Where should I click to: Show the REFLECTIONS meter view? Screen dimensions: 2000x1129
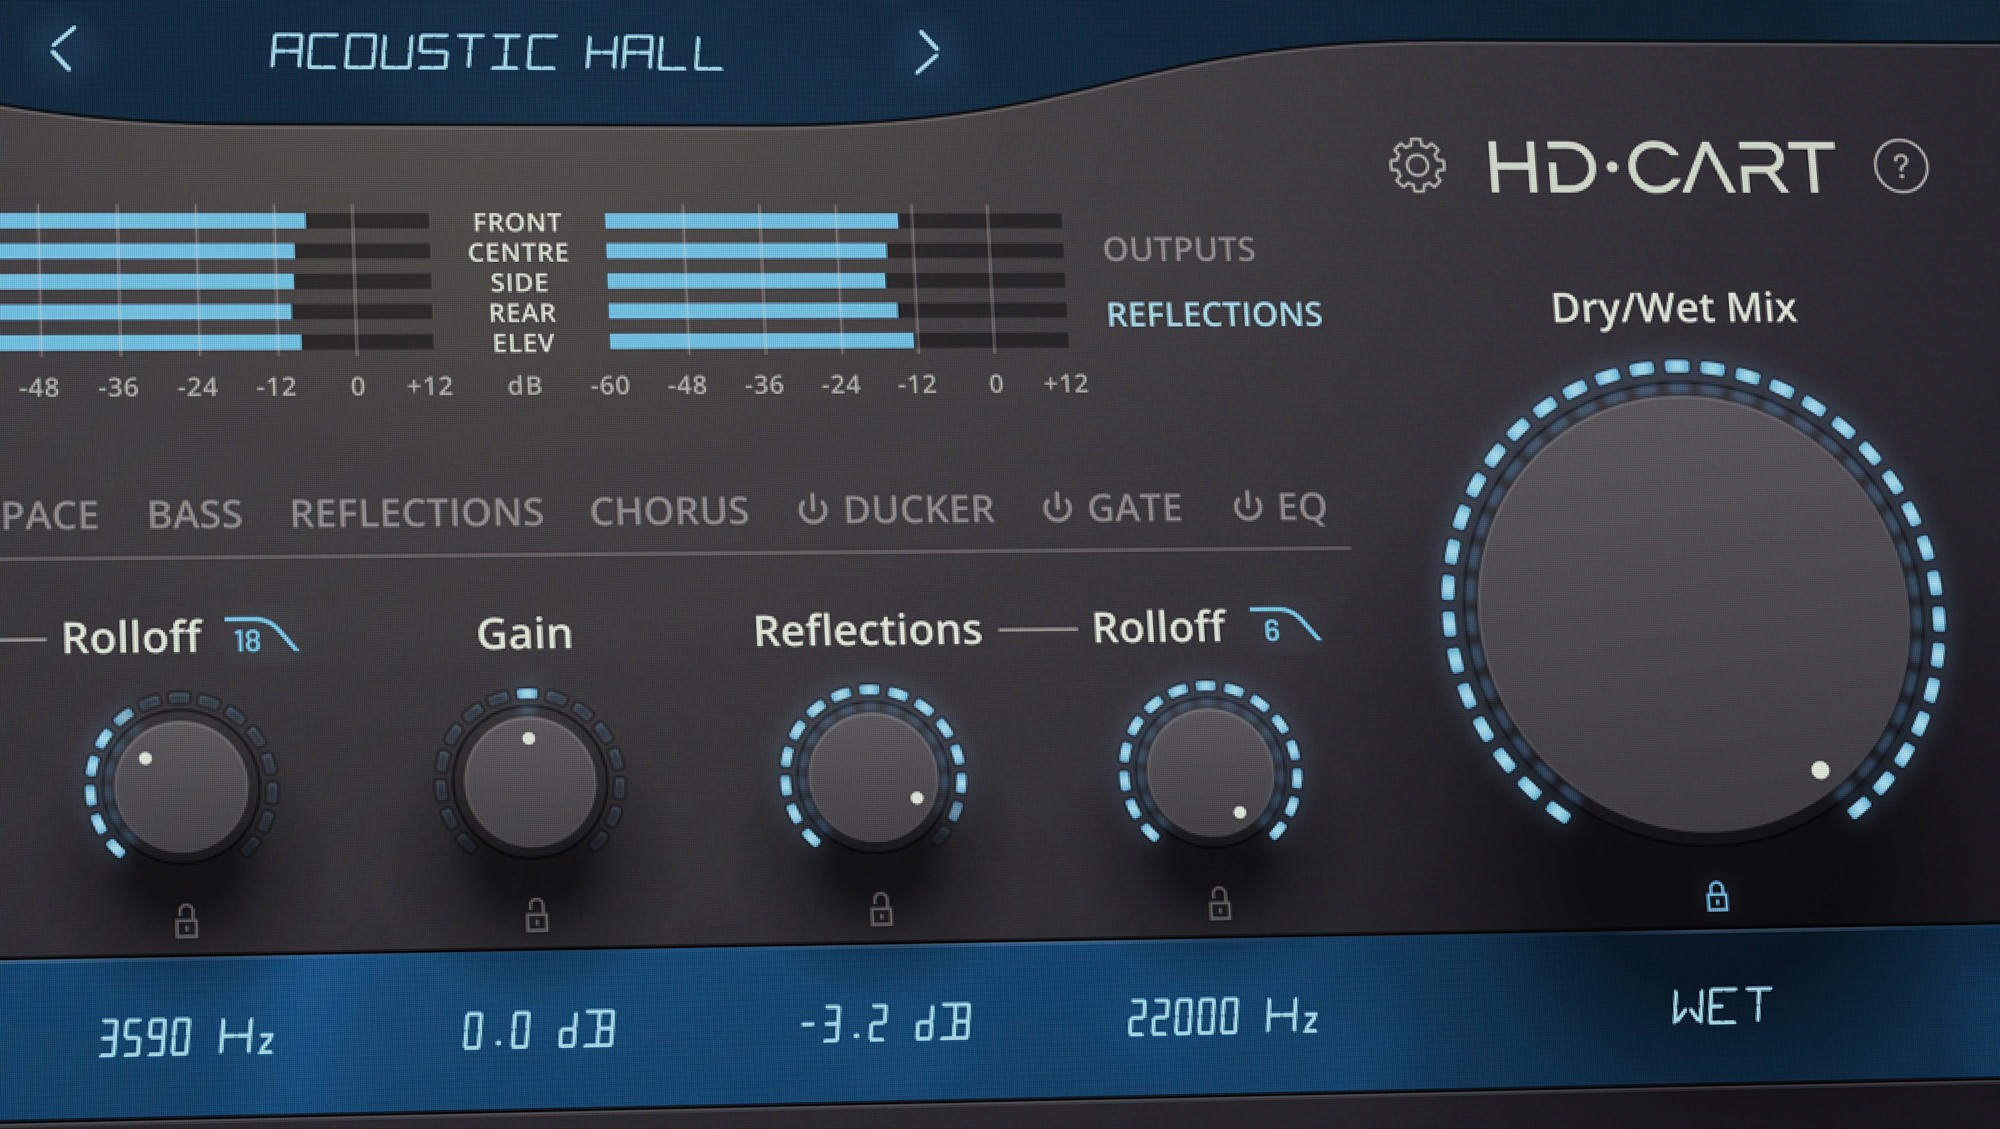(x=1214, y=315)
